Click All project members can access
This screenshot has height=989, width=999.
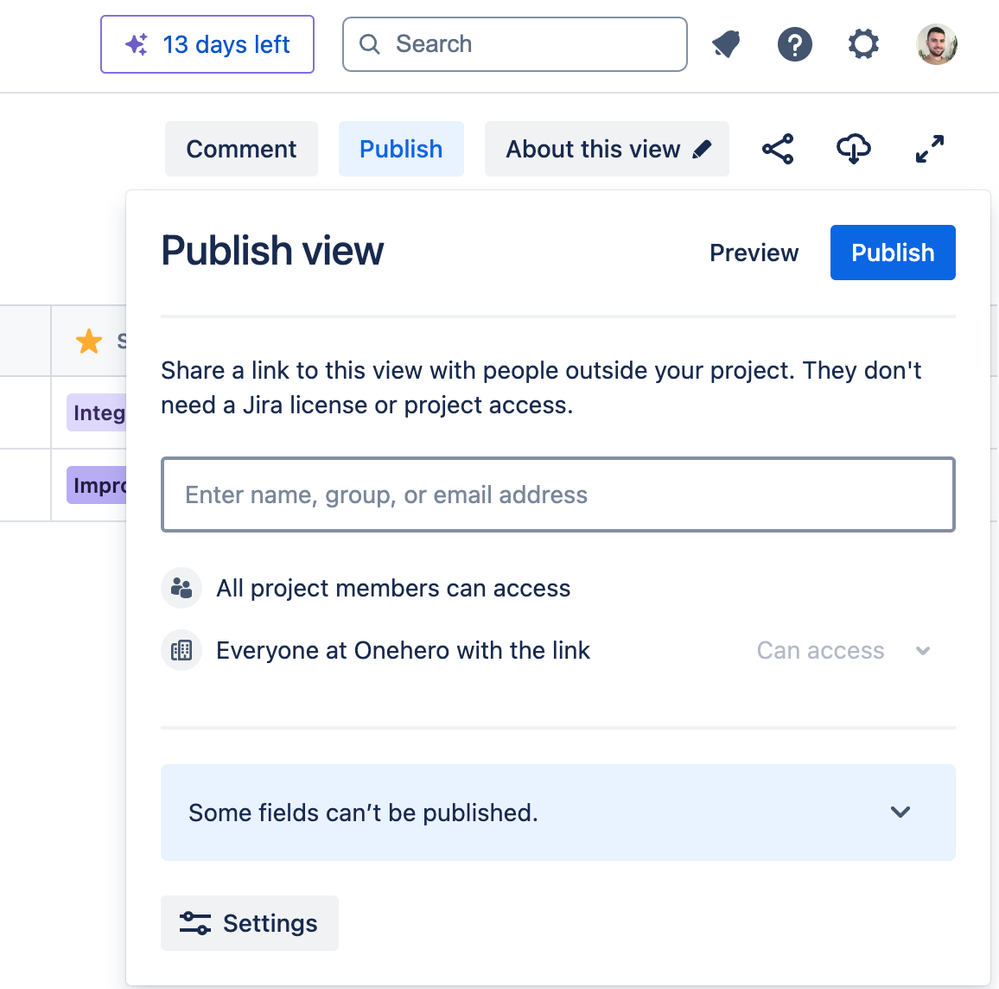click(x=393, y=588)
